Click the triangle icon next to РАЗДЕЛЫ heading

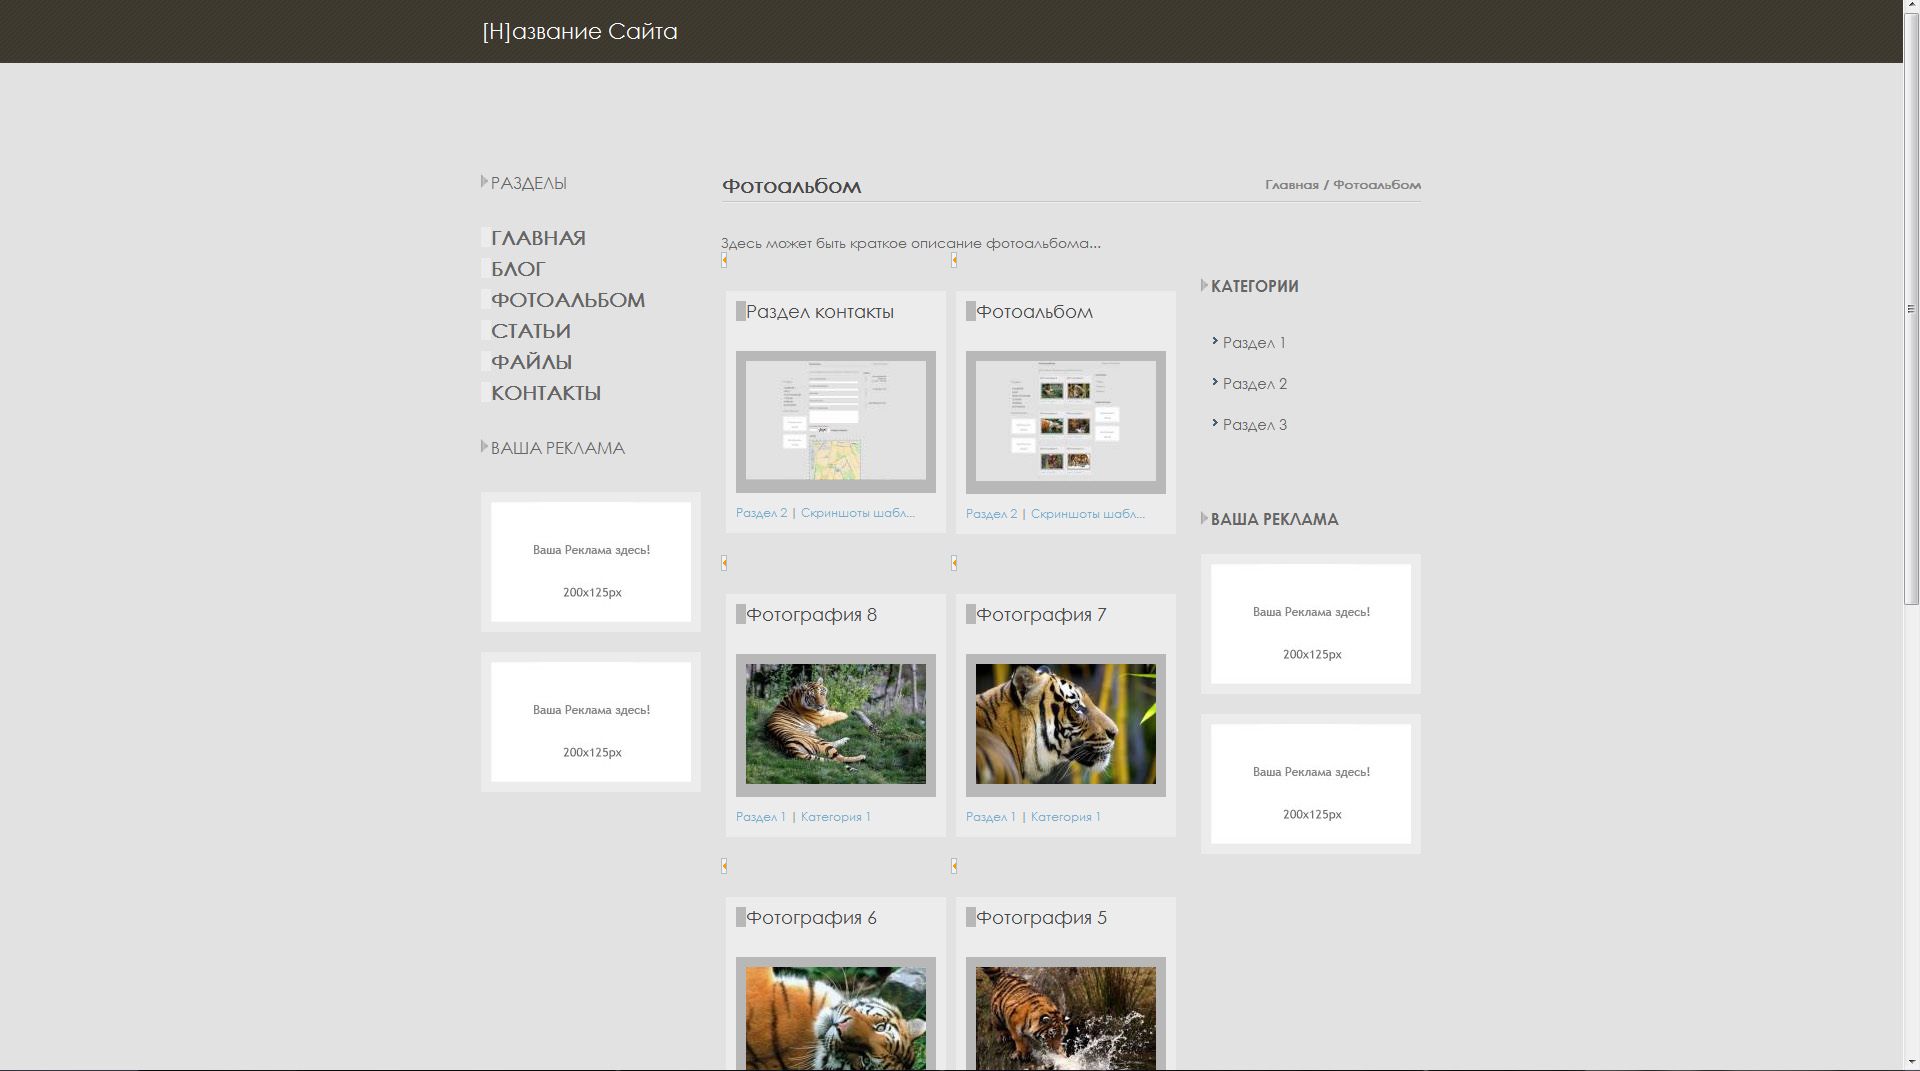484,182
